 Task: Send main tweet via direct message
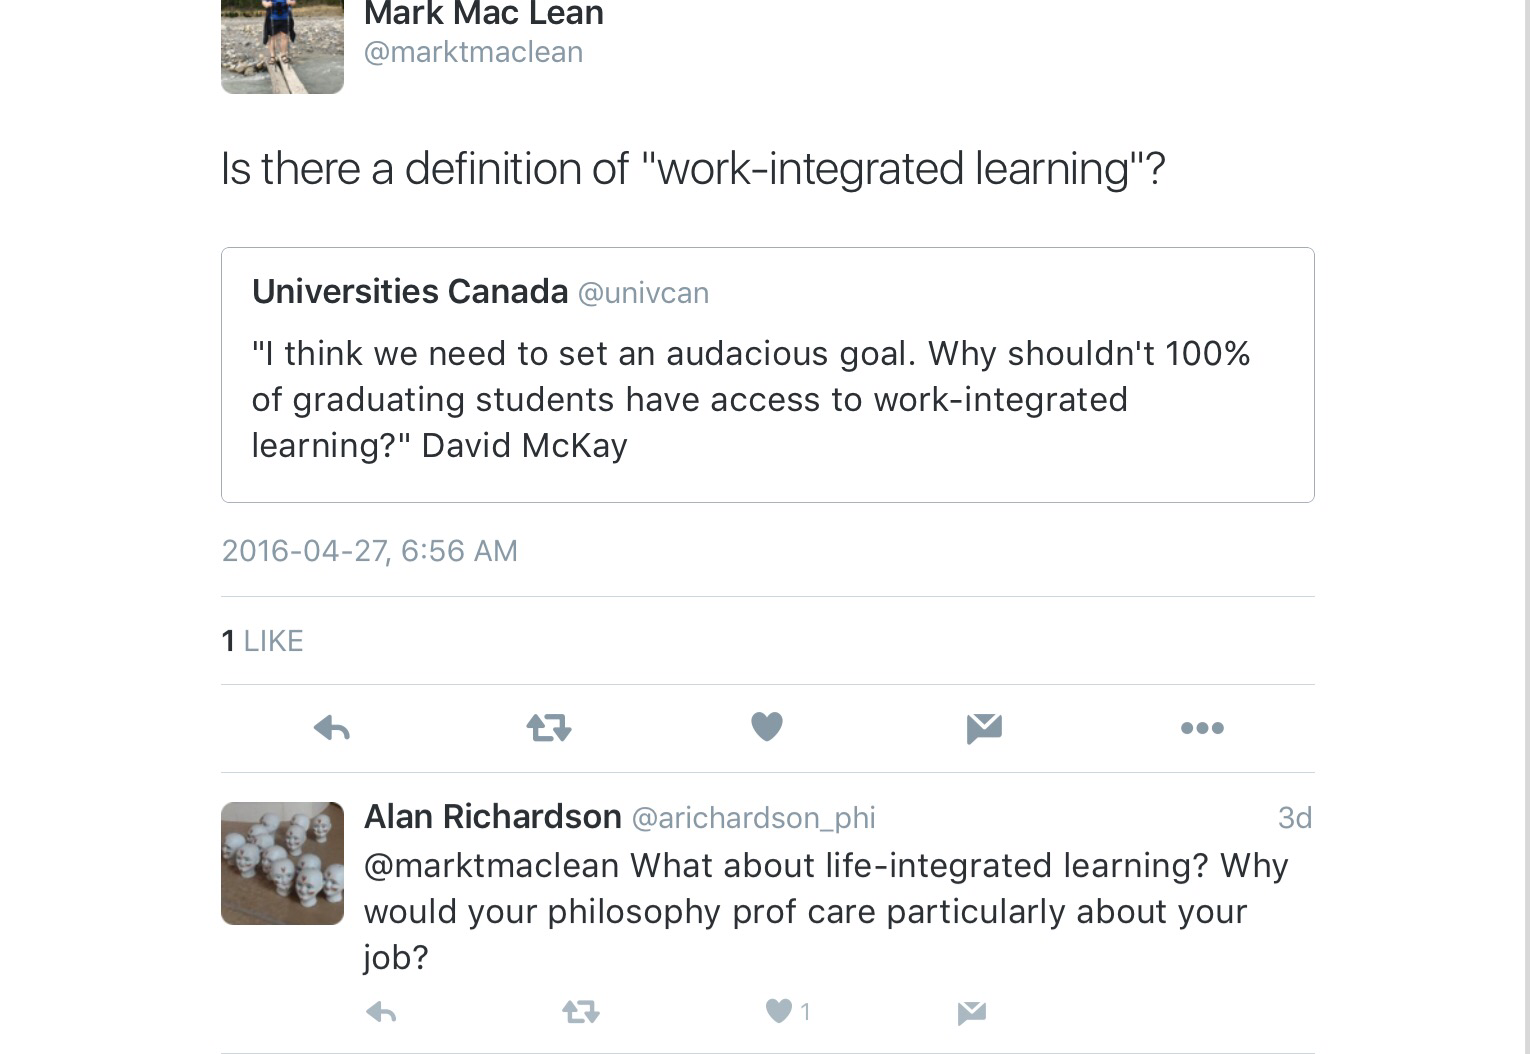(x=984, y=728)
